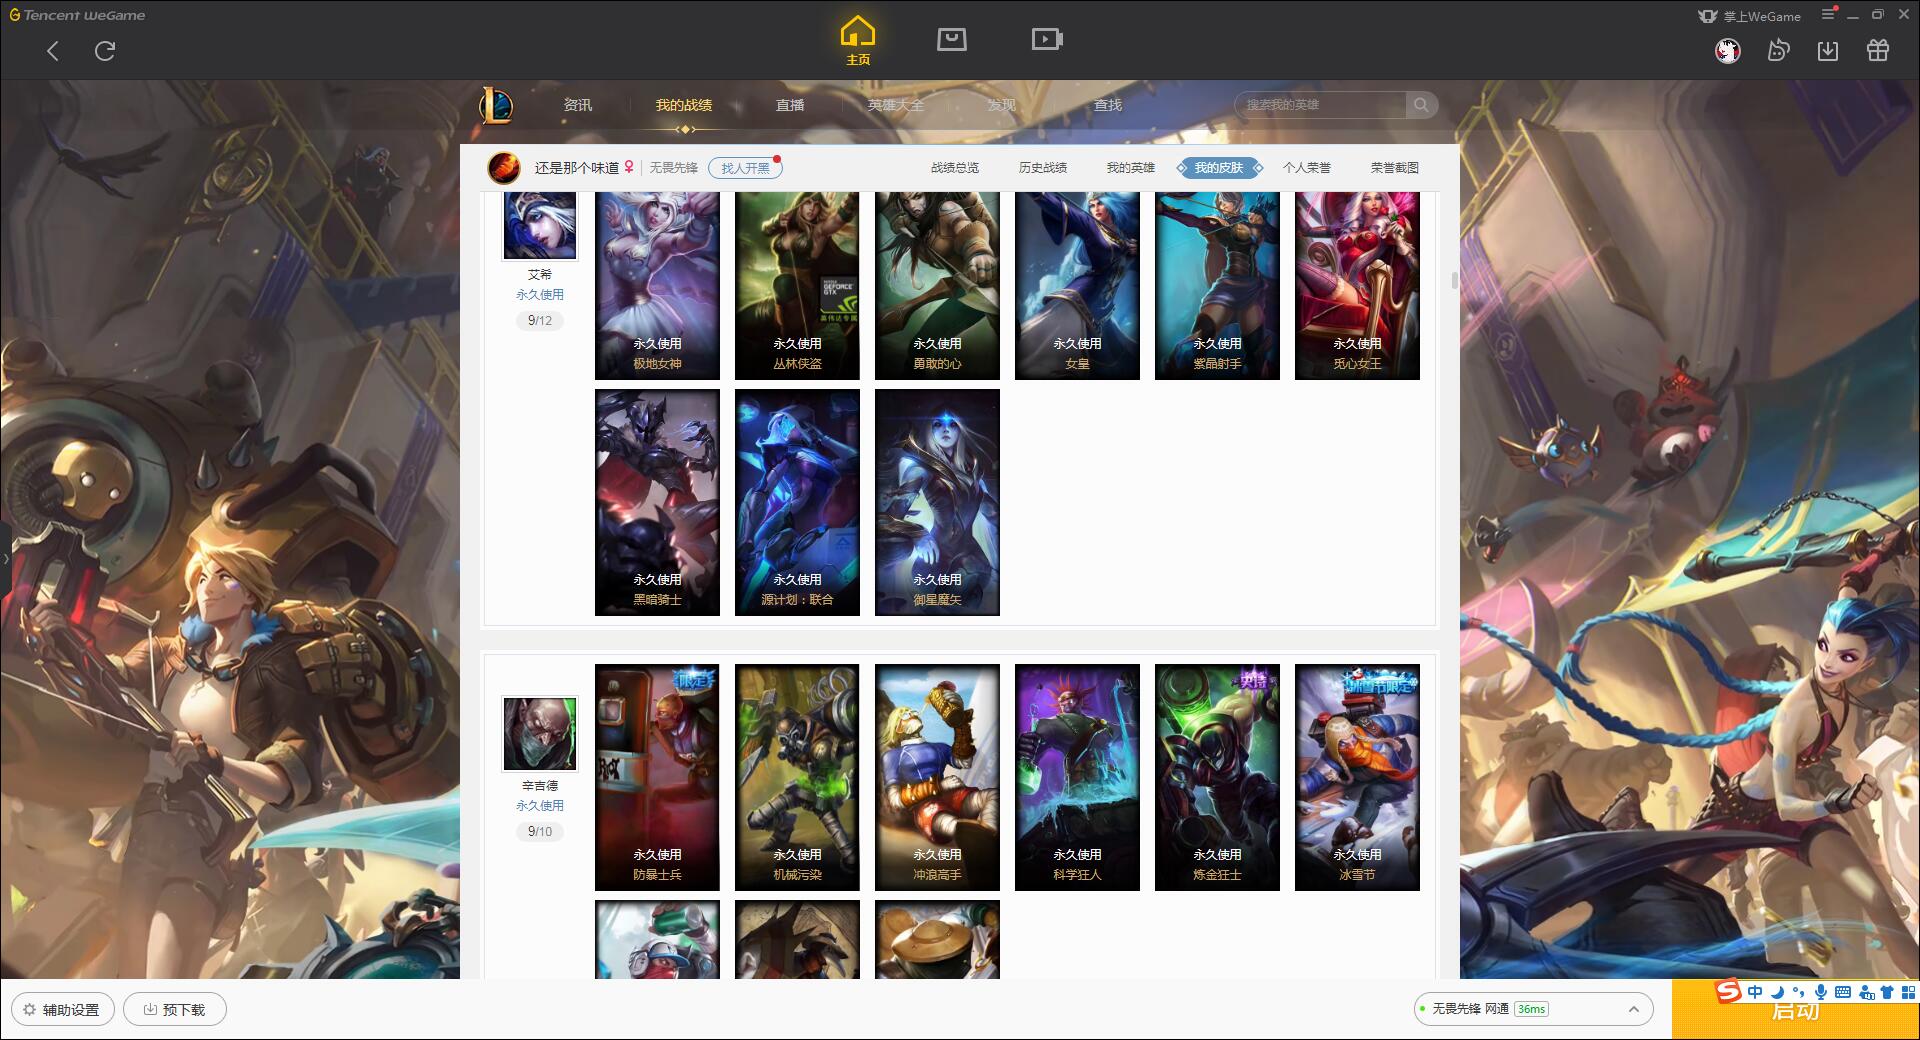Open the user avatar in top right
The width and height of the screenshot is (1920, 1040).
(x=1727, y=50)
